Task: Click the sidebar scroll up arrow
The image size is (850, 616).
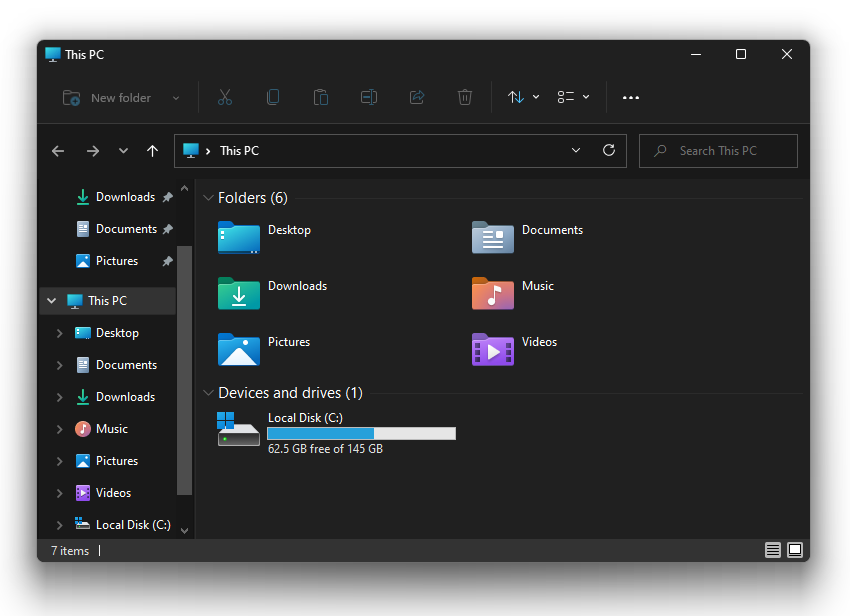Action: pyautogui.click(x=184, y=188)
